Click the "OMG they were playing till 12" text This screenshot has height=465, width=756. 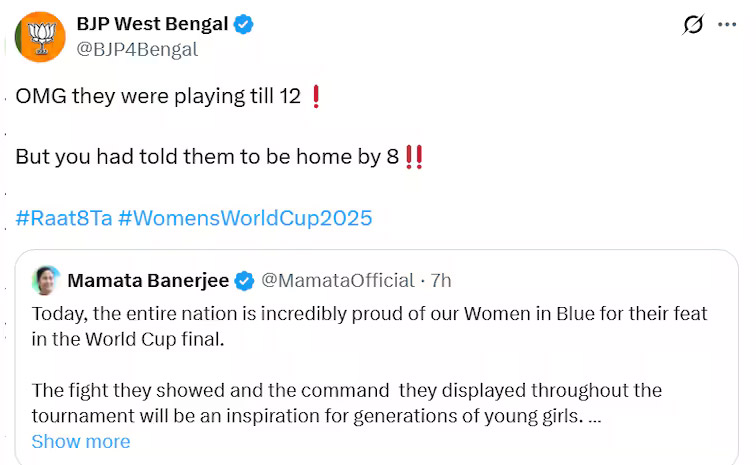click(157, 98)
